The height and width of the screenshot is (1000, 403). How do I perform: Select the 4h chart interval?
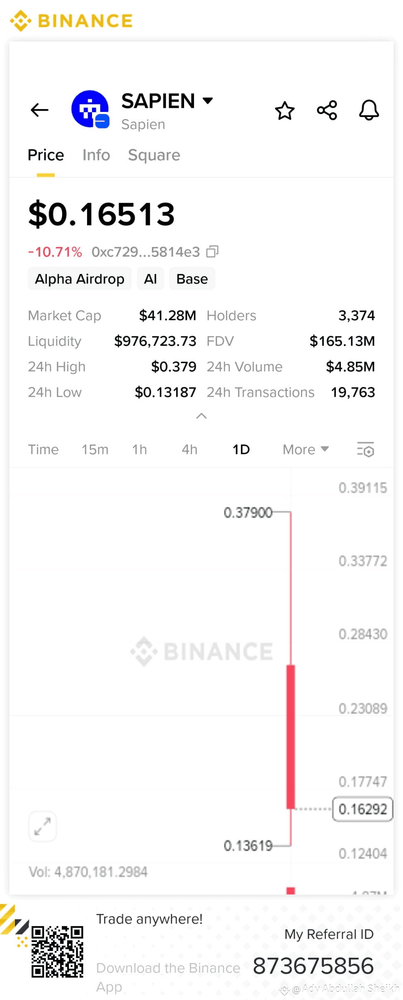click(189, 450)
